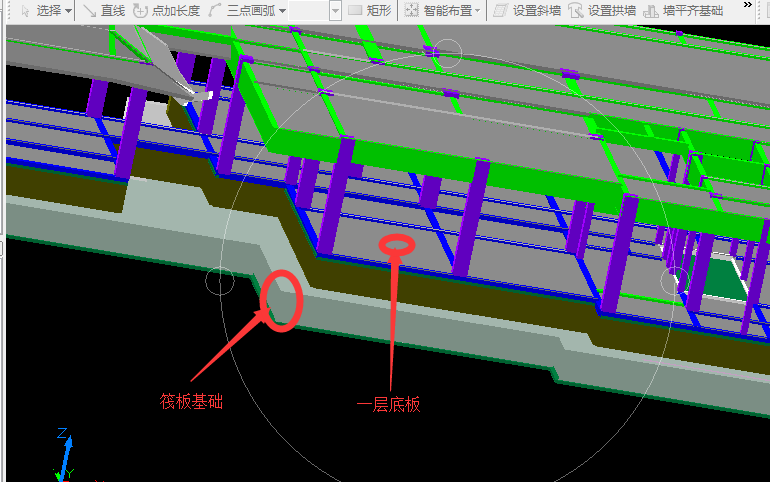Click the 设置拱墙 tool
The image size is (770, 482).
[602, 10]
